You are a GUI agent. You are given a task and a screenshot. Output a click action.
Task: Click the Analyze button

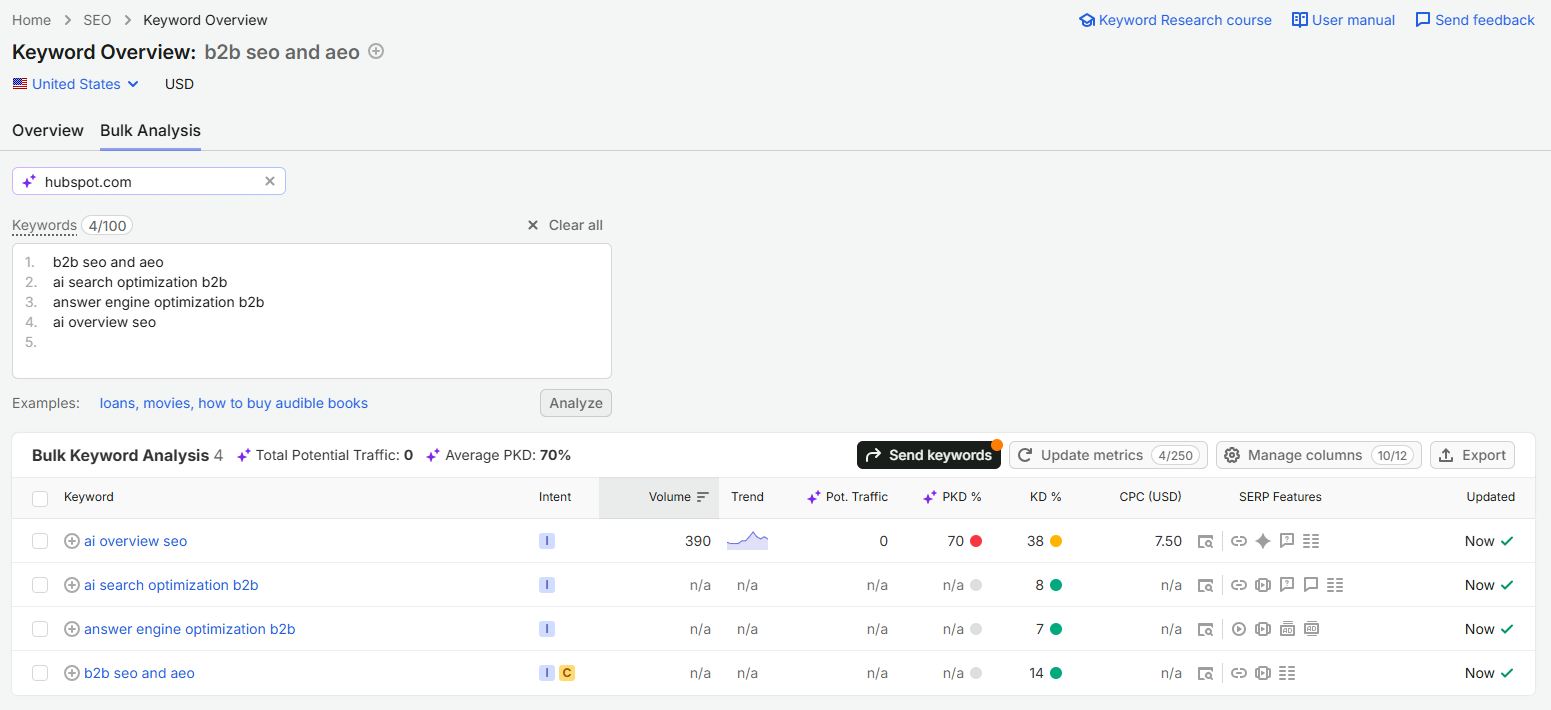pos(576,403)
